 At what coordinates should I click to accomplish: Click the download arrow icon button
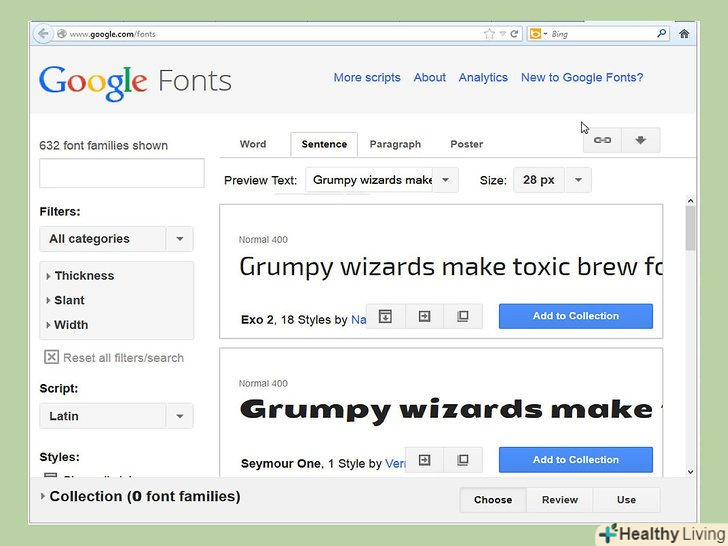[640, 141]
